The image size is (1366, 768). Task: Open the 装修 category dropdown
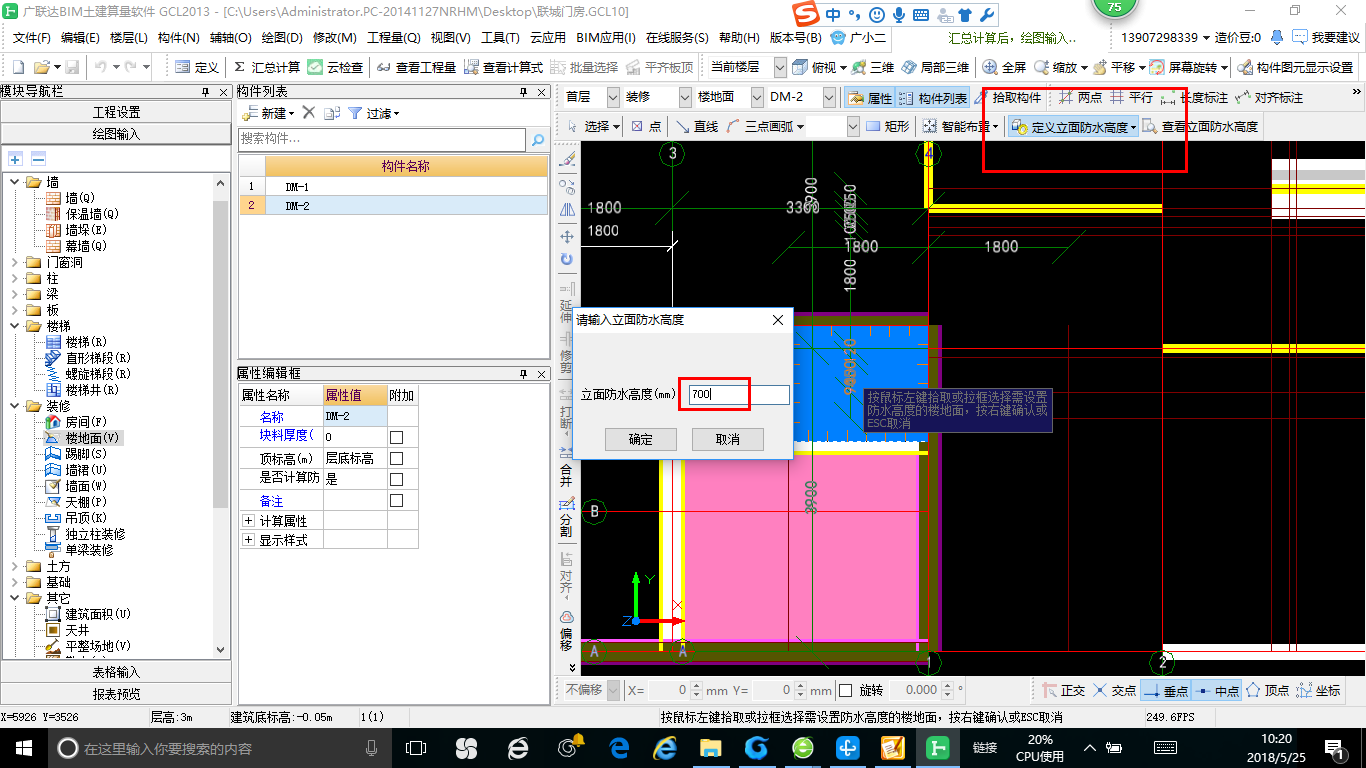tap(685, 97)
